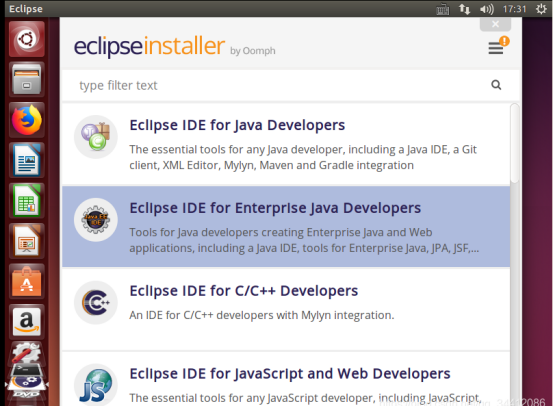This screenshot has height=407, width=554.
Task: Open LibreOffice Impress from the launcher
Action: click(27, 241)
